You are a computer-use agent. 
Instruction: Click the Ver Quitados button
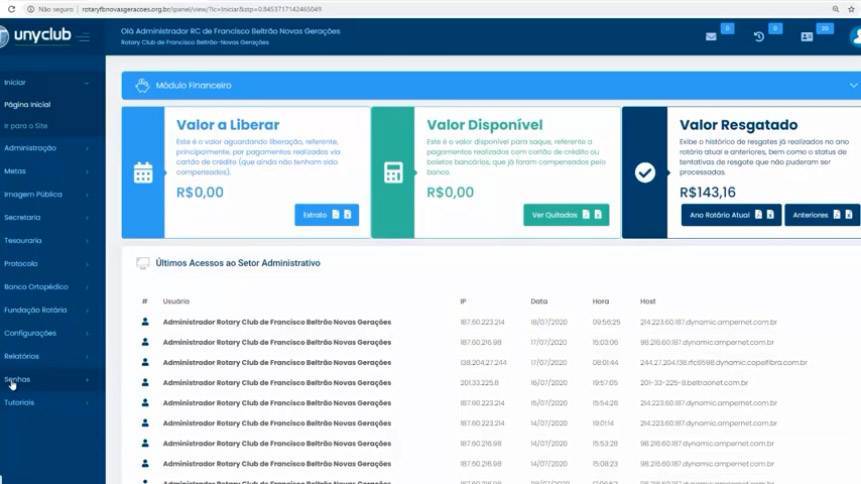tap(565, 215)
